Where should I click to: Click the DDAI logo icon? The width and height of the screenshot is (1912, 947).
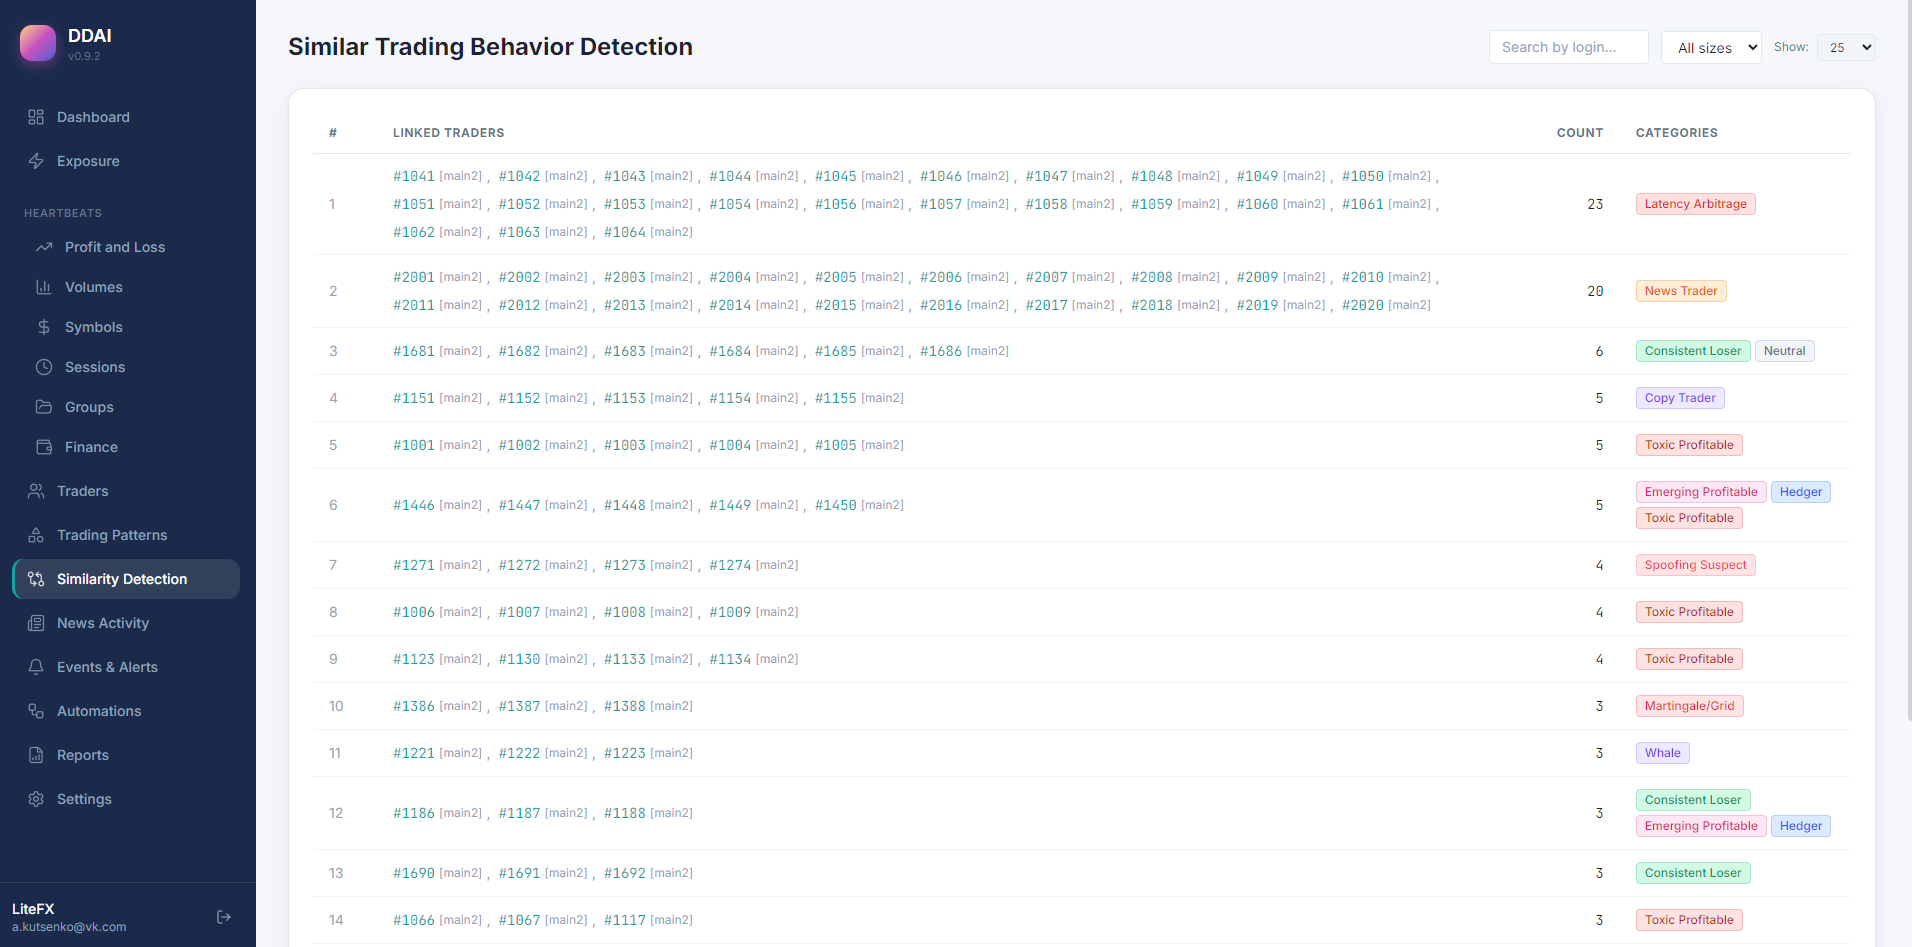click(38, 43)
